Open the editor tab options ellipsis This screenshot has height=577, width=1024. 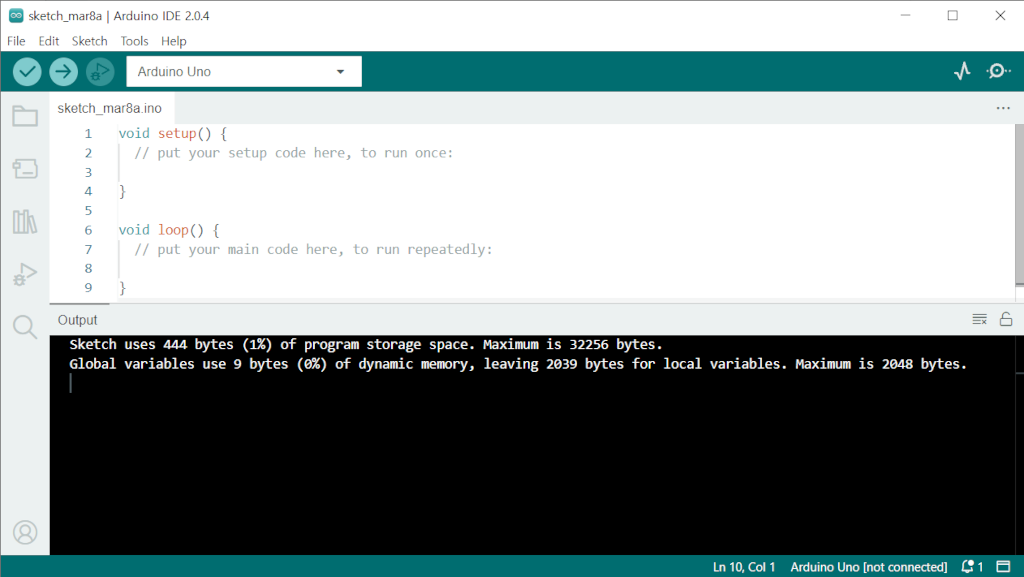pyautogui.click(x=1003, y=108)
